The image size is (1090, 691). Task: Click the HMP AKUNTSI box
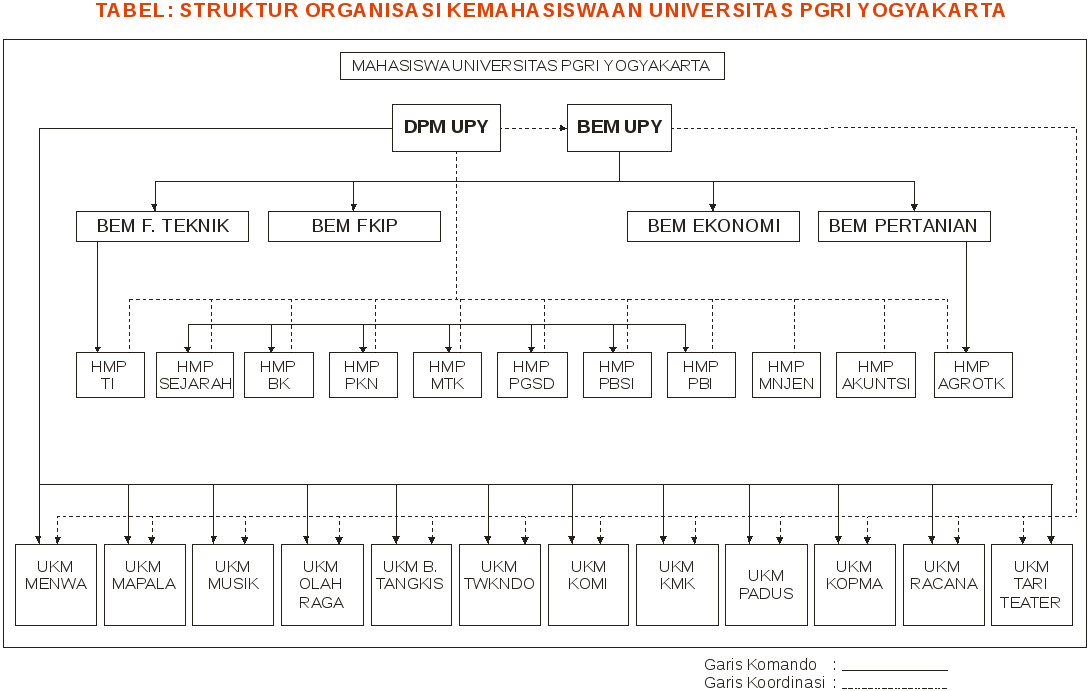tap(876, 375)
